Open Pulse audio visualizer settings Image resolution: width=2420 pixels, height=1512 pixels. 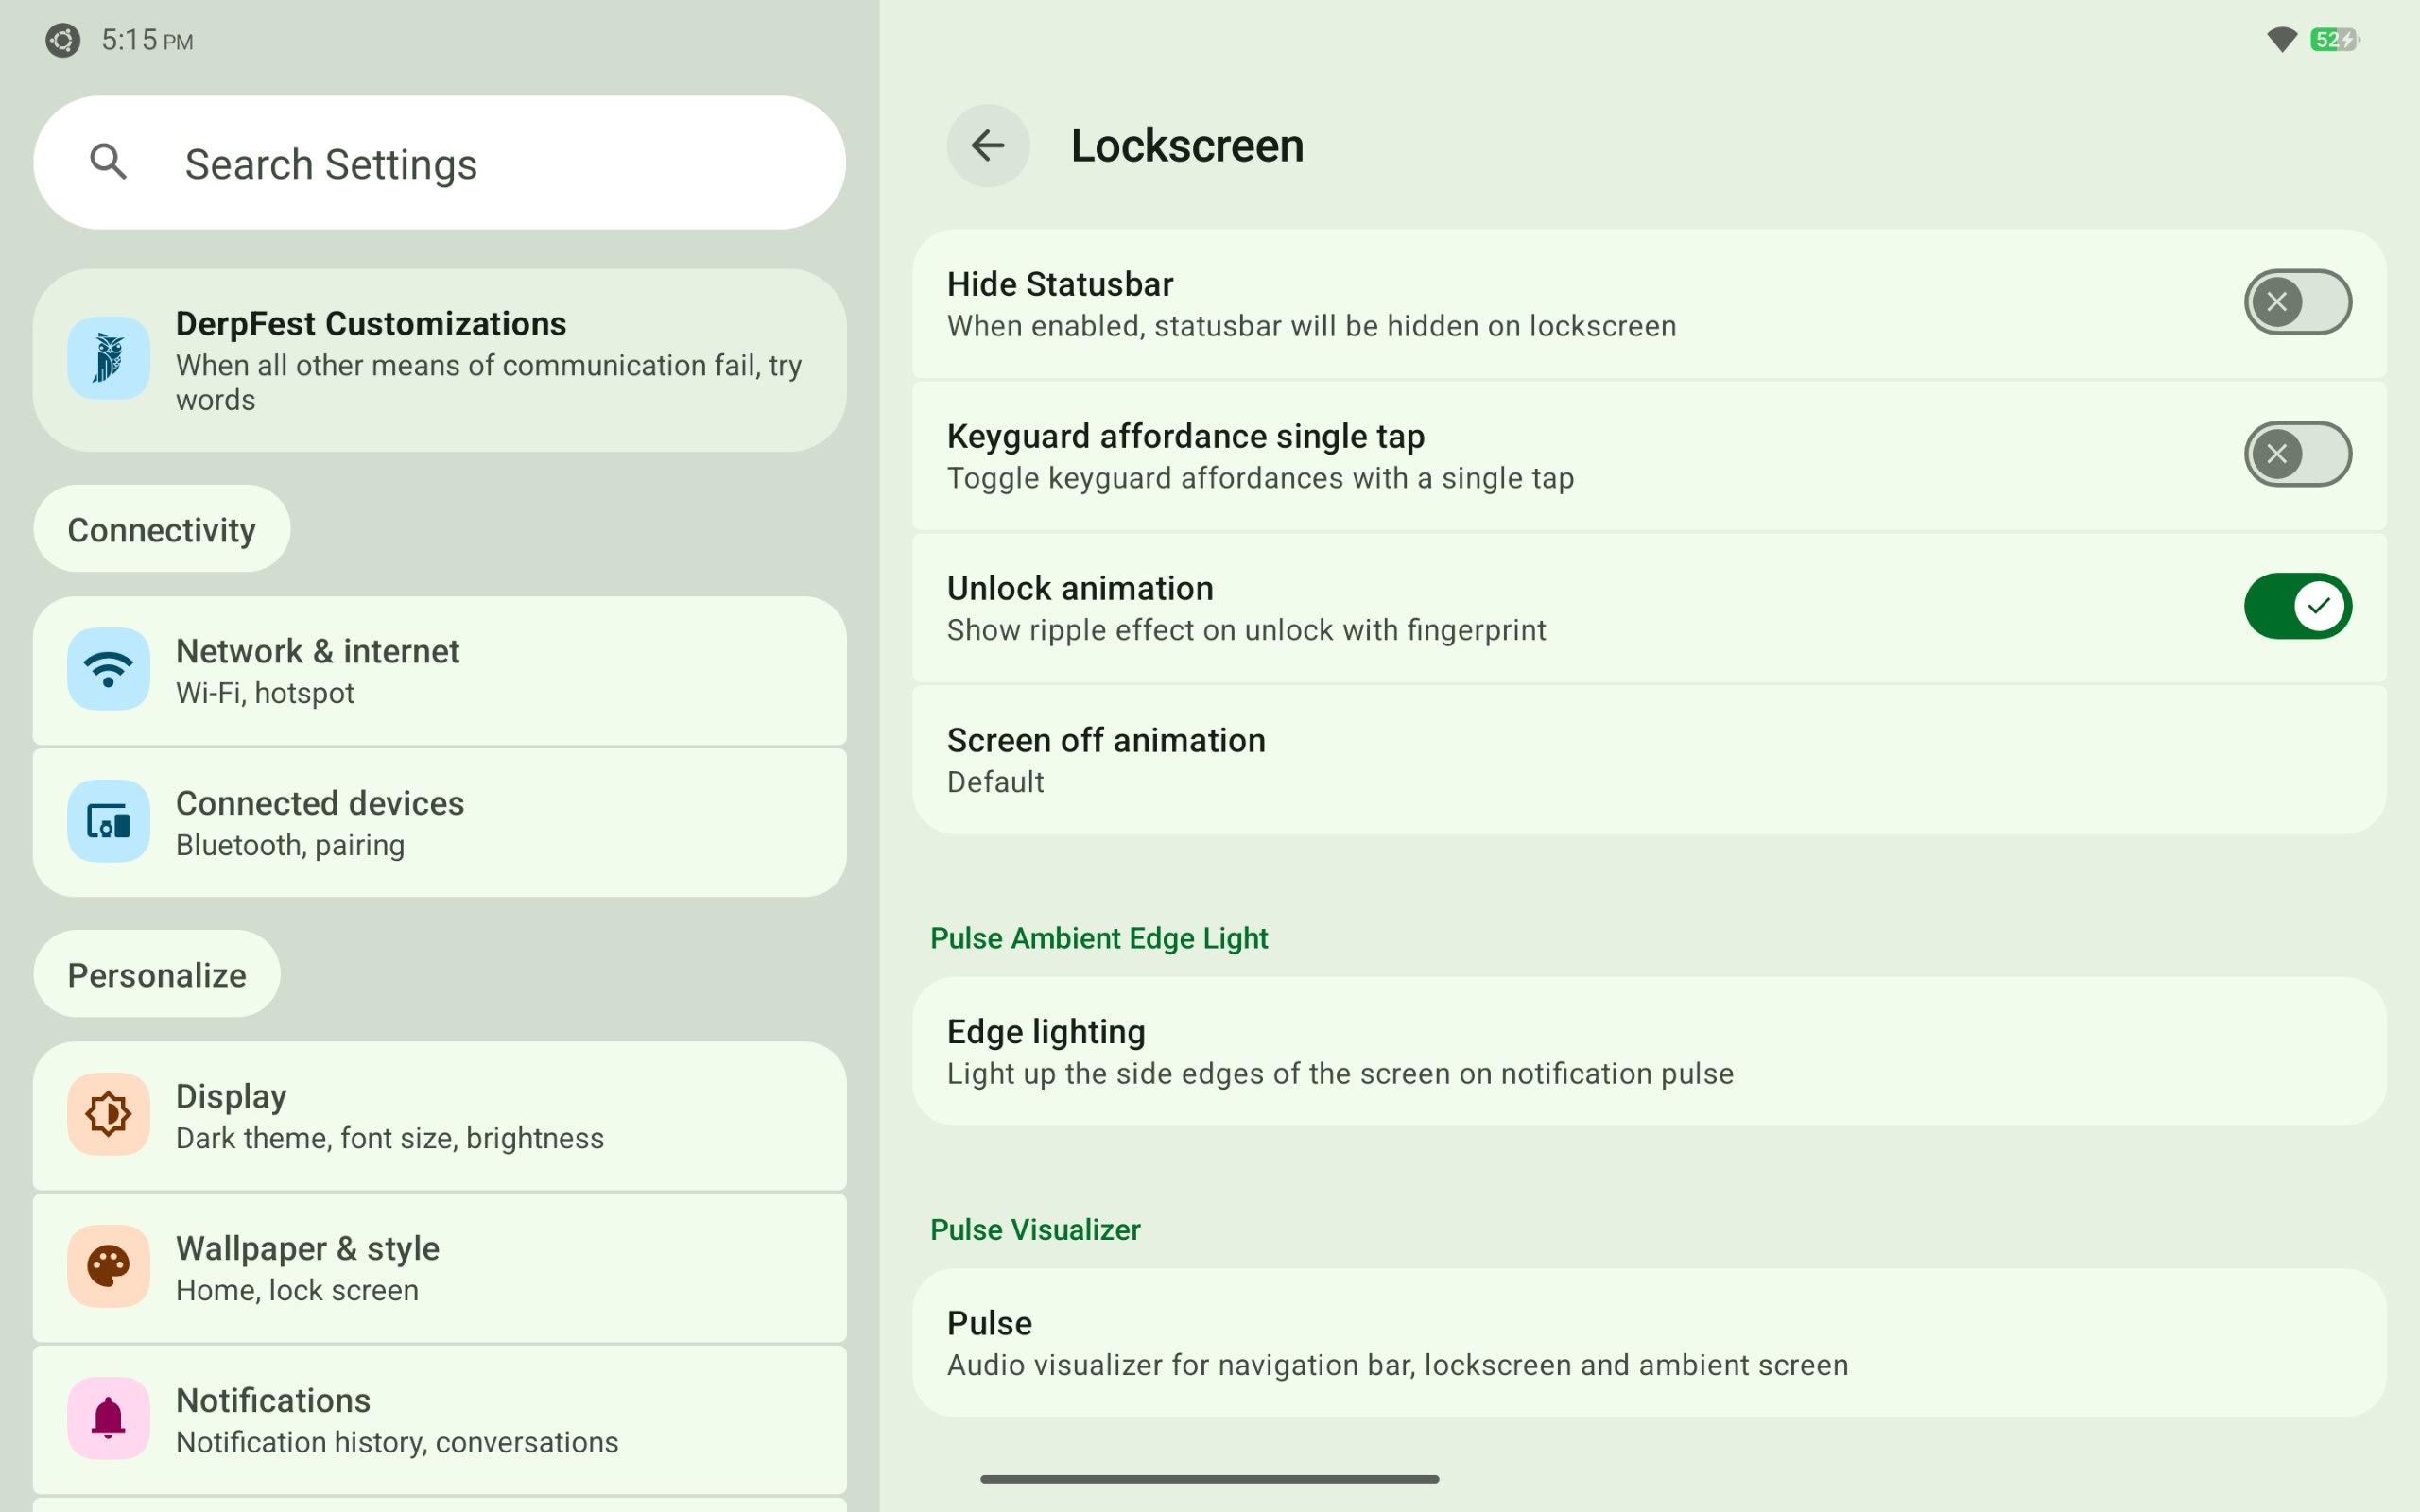coord(1648,1343)
